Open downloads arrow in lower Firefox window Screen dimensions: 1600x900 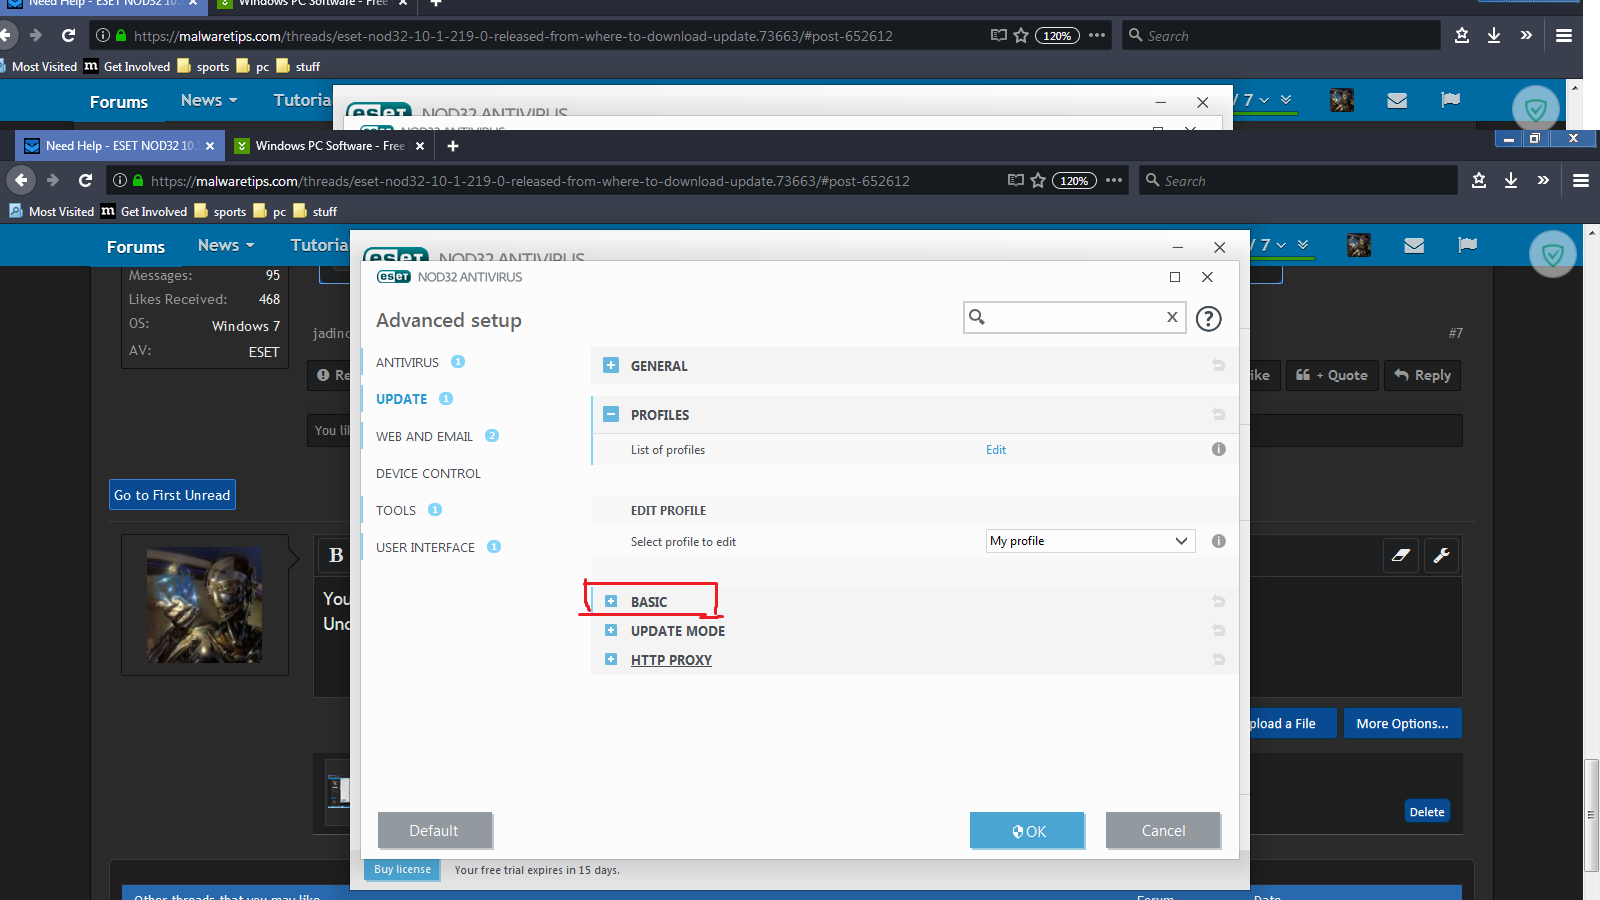(1511, 180)
